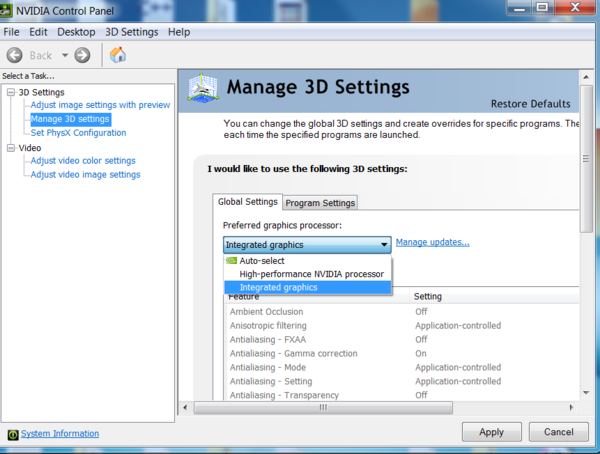Select the Antialiasing - Mode row
600x454 pixels.
tap(402, 367)
